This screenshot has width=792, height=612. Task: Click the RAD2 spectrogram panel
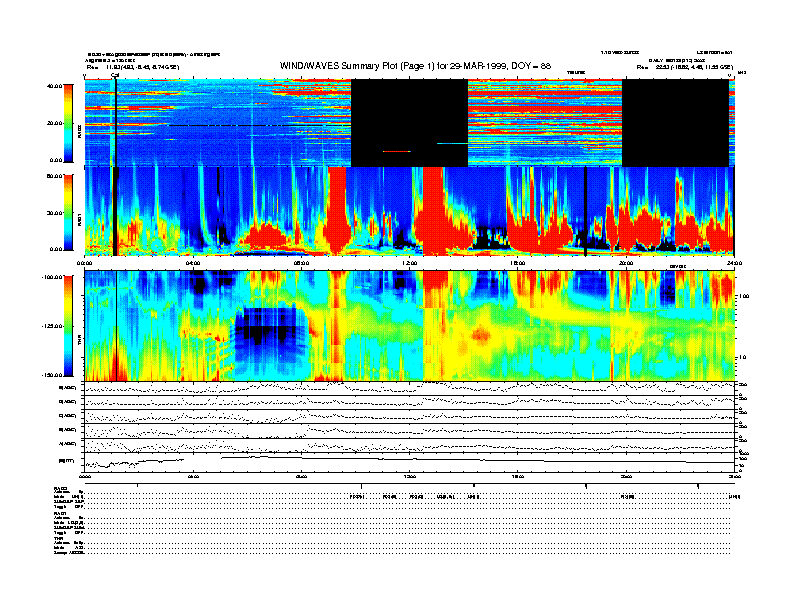pyautogui.click(x=409, y=123)
